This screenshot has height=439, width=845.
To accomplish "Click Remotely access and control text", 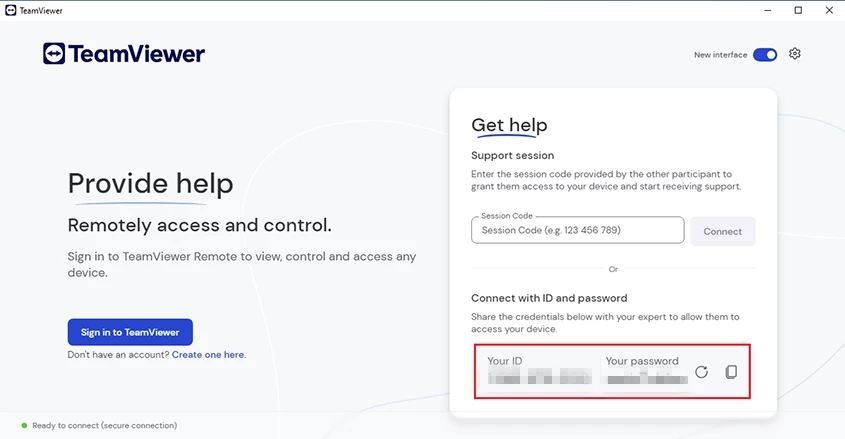I will pos(199,225).
